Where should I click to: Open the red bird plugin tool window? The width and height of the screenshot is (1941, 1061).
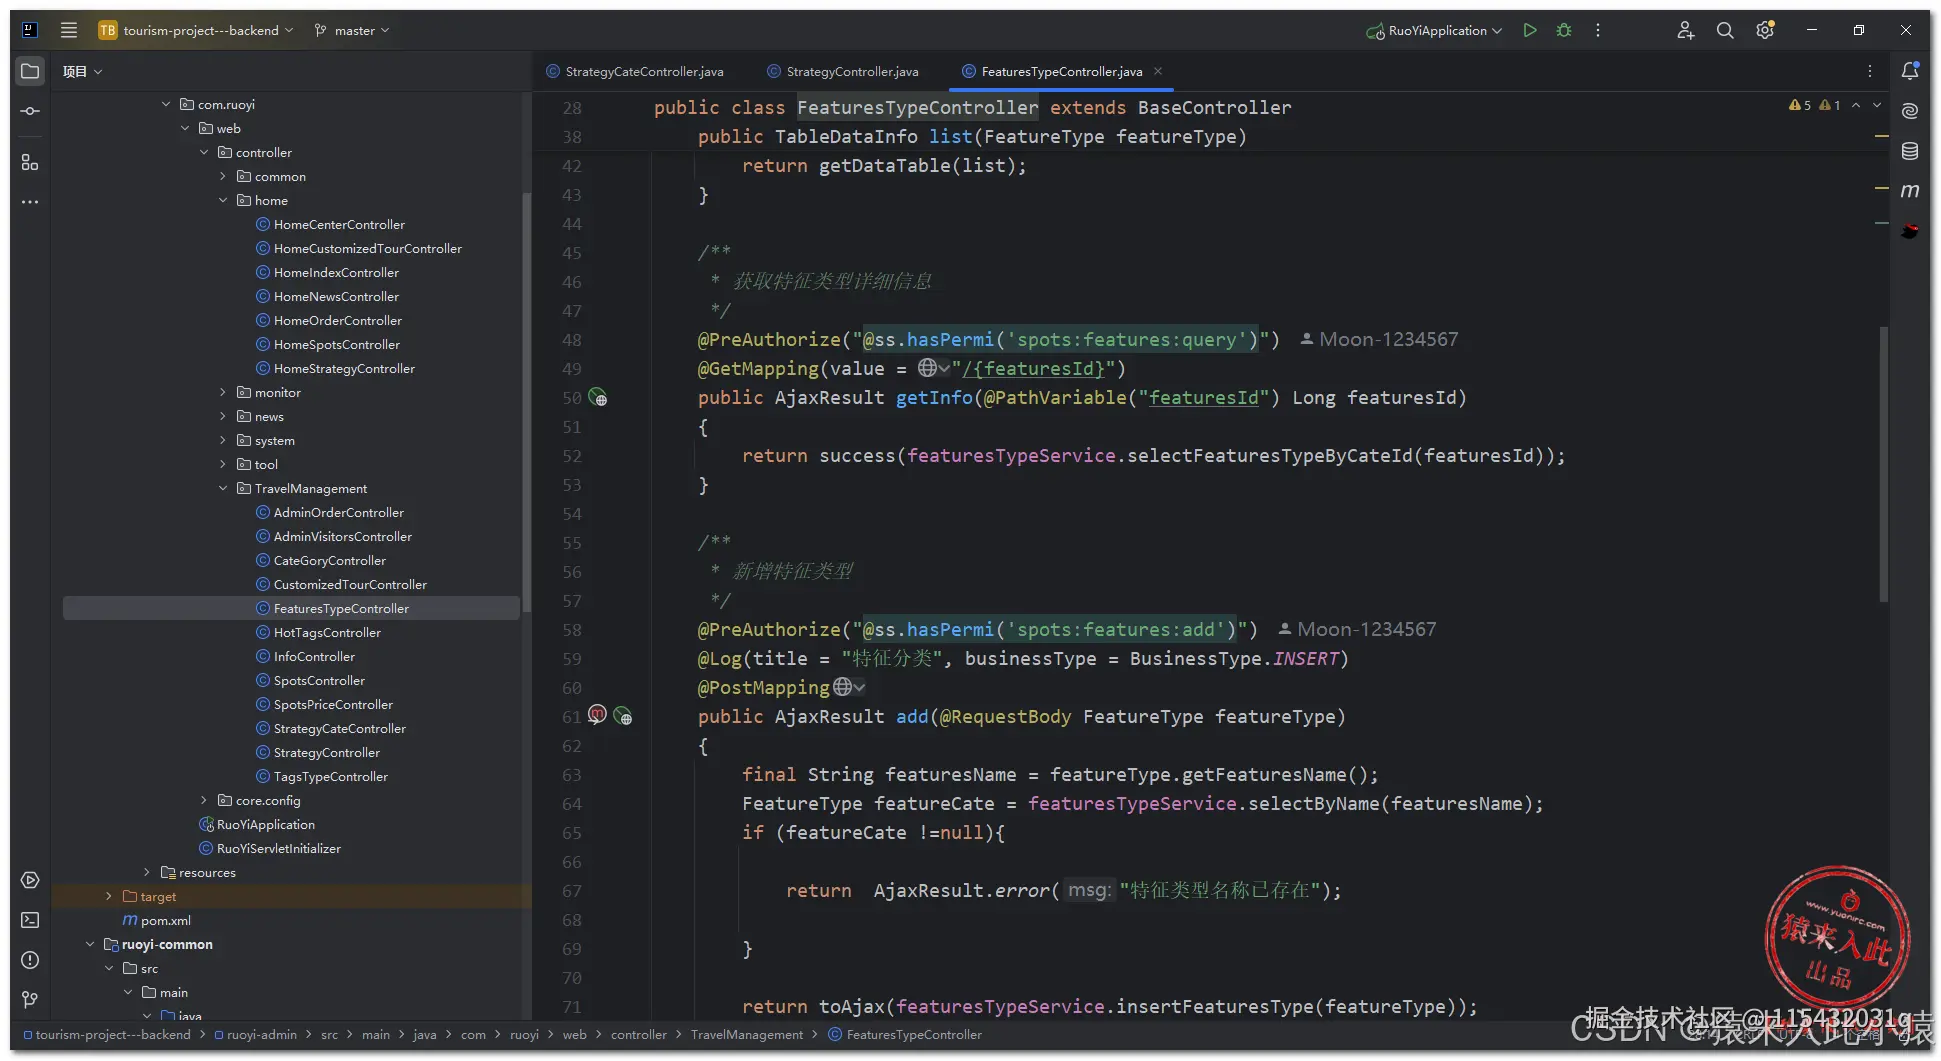click(x=1910, y=231)
